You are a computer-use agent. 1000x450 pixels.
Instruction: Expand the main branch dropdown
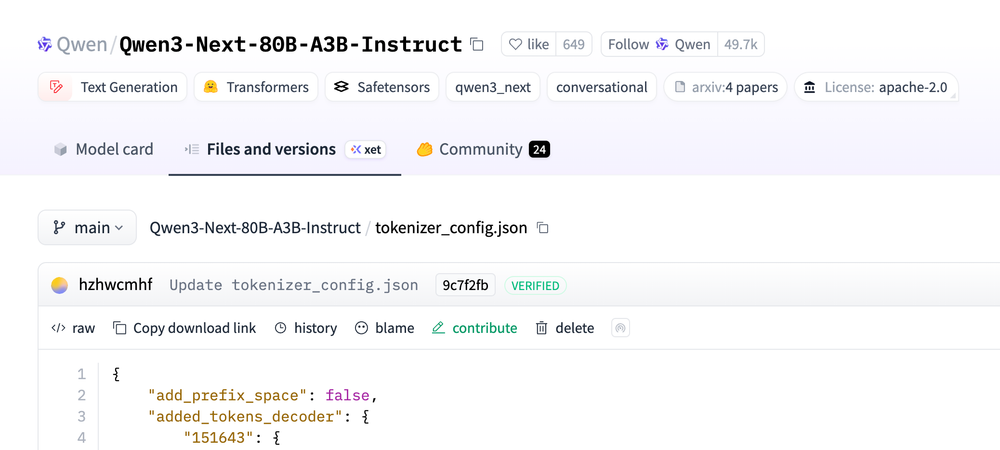click(x=87, y=228)
